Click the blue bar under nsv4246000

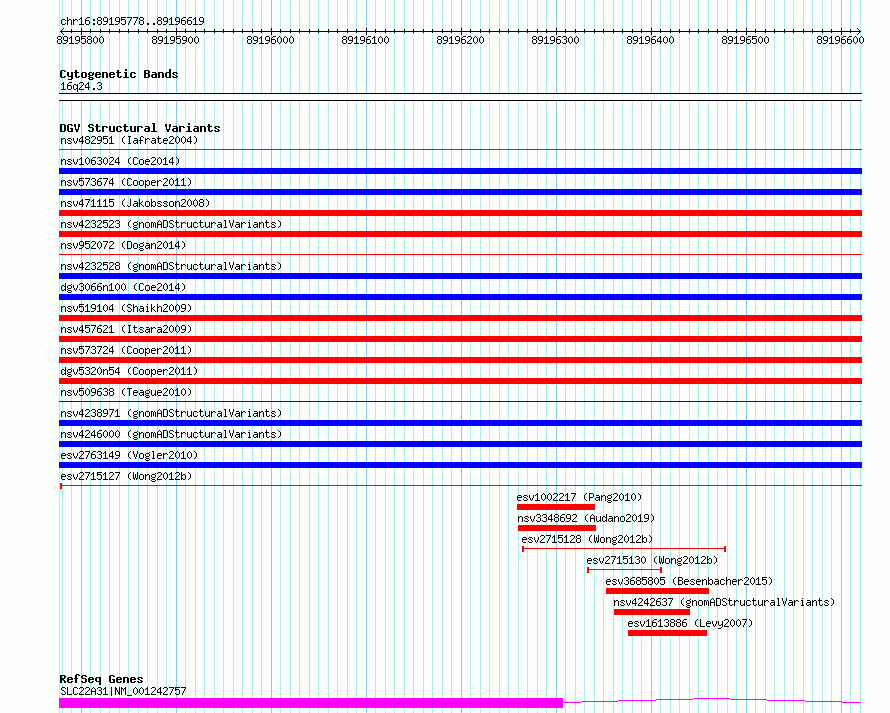(x=460, y=444)
